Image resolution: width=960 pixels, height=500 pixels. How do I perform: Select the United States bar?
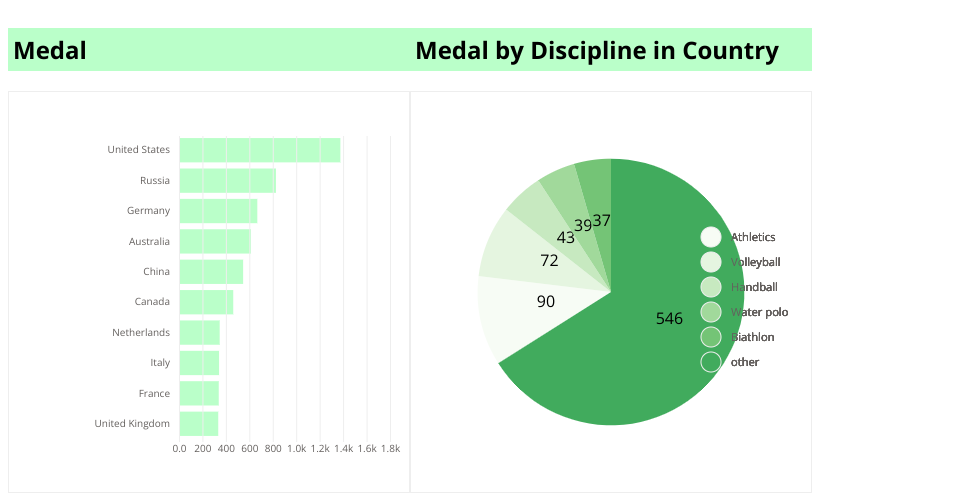point(260,150)
